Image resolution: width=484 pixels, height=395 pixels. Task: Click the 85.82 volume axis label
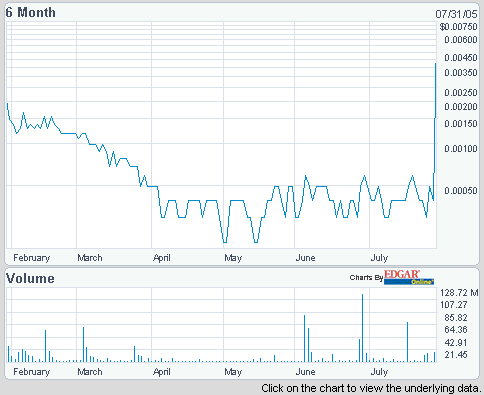tap(456, 318)
